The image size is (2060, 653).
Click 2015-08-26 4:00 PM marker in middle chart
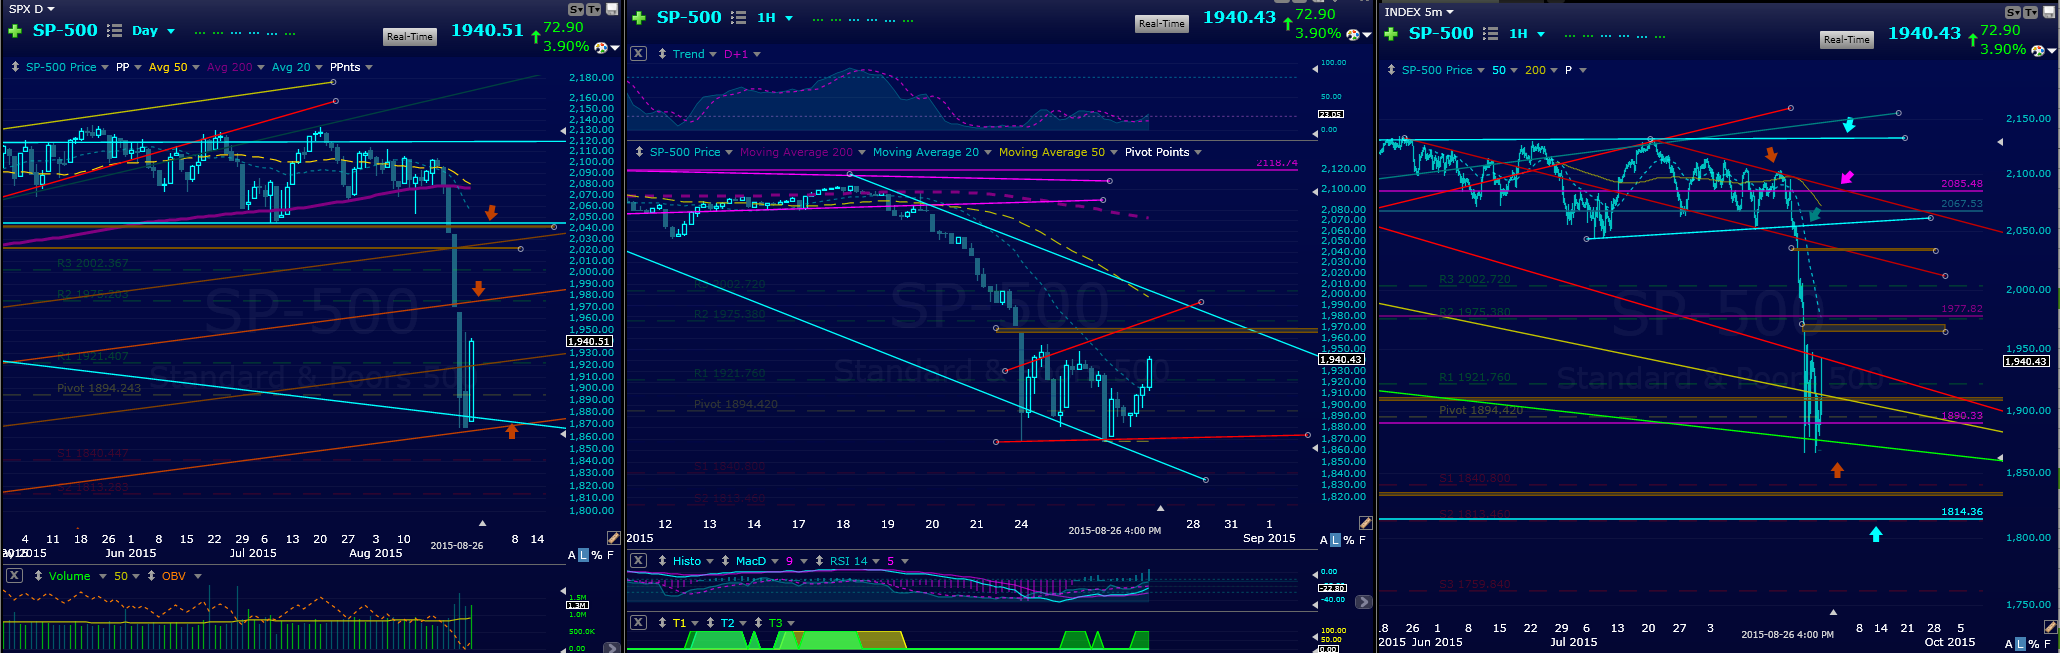(1114, 531)
